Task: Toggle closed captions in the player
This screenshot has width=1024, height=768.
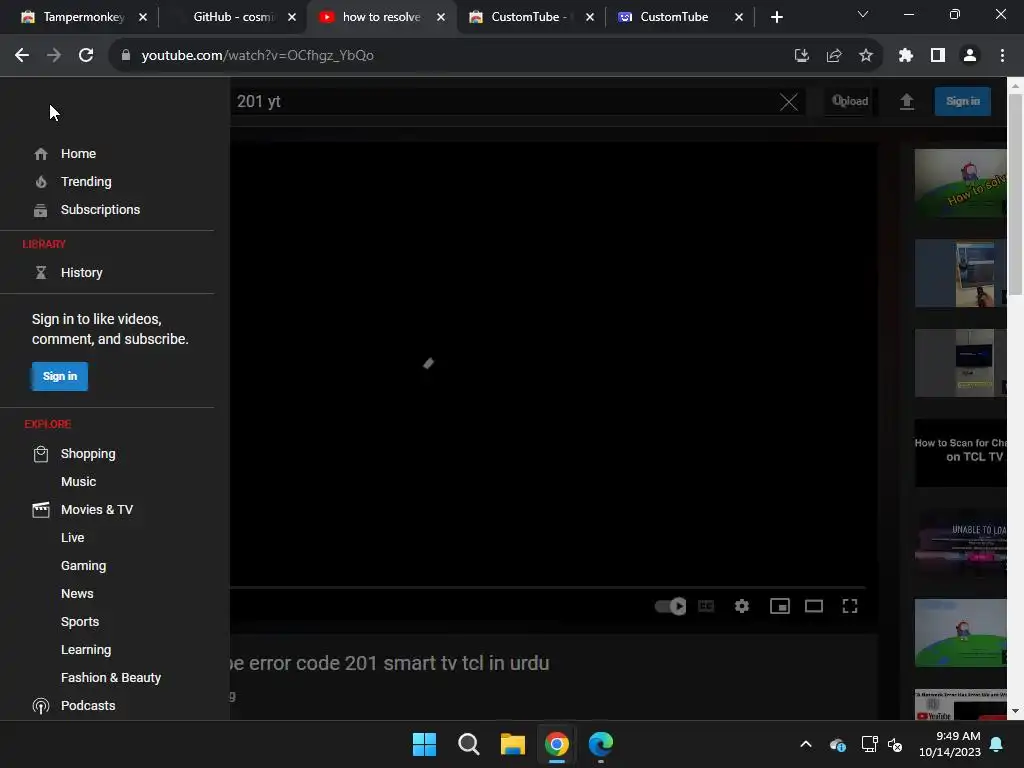Action: (706, 606)
